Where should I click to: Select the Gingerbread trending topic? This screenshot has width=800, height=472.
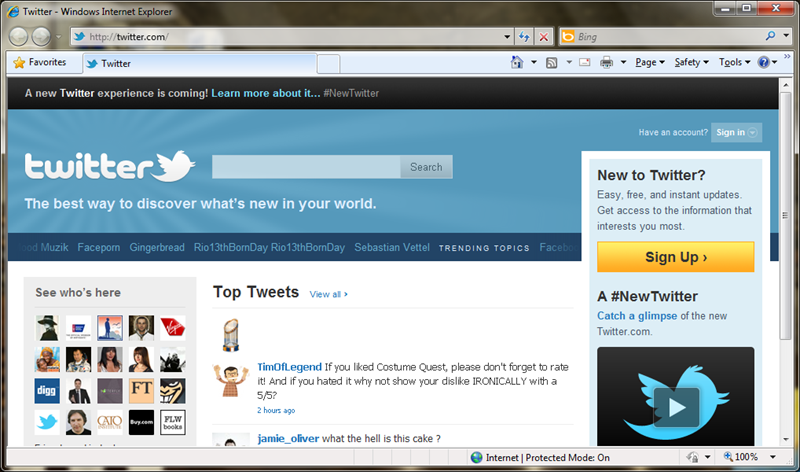pos(157,247)
